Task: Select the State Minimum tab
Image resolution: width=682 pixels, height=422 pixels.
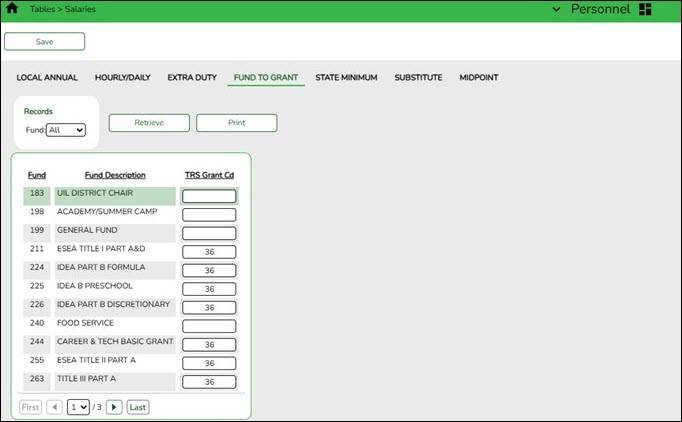Action: [346, 77]
